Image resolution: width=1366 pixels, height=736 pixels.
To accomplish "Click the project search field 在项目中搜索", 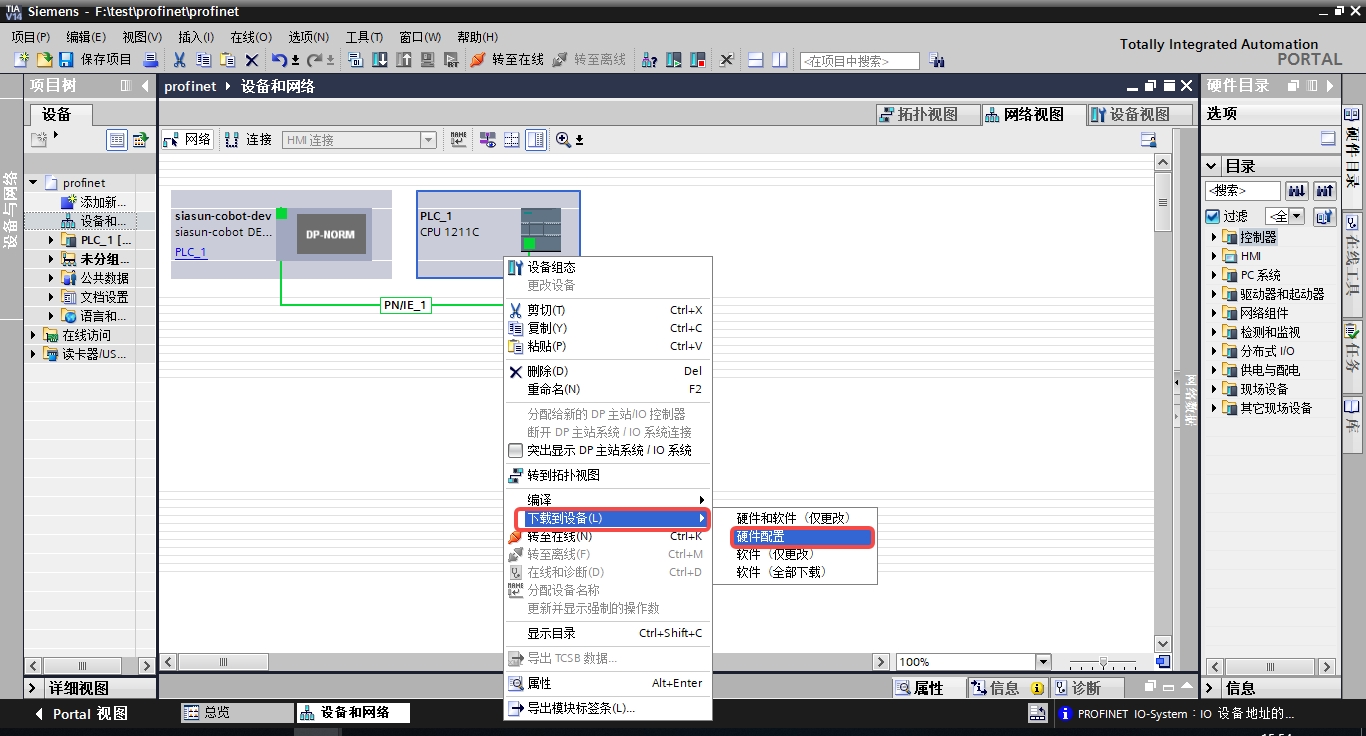I will 859,61.
